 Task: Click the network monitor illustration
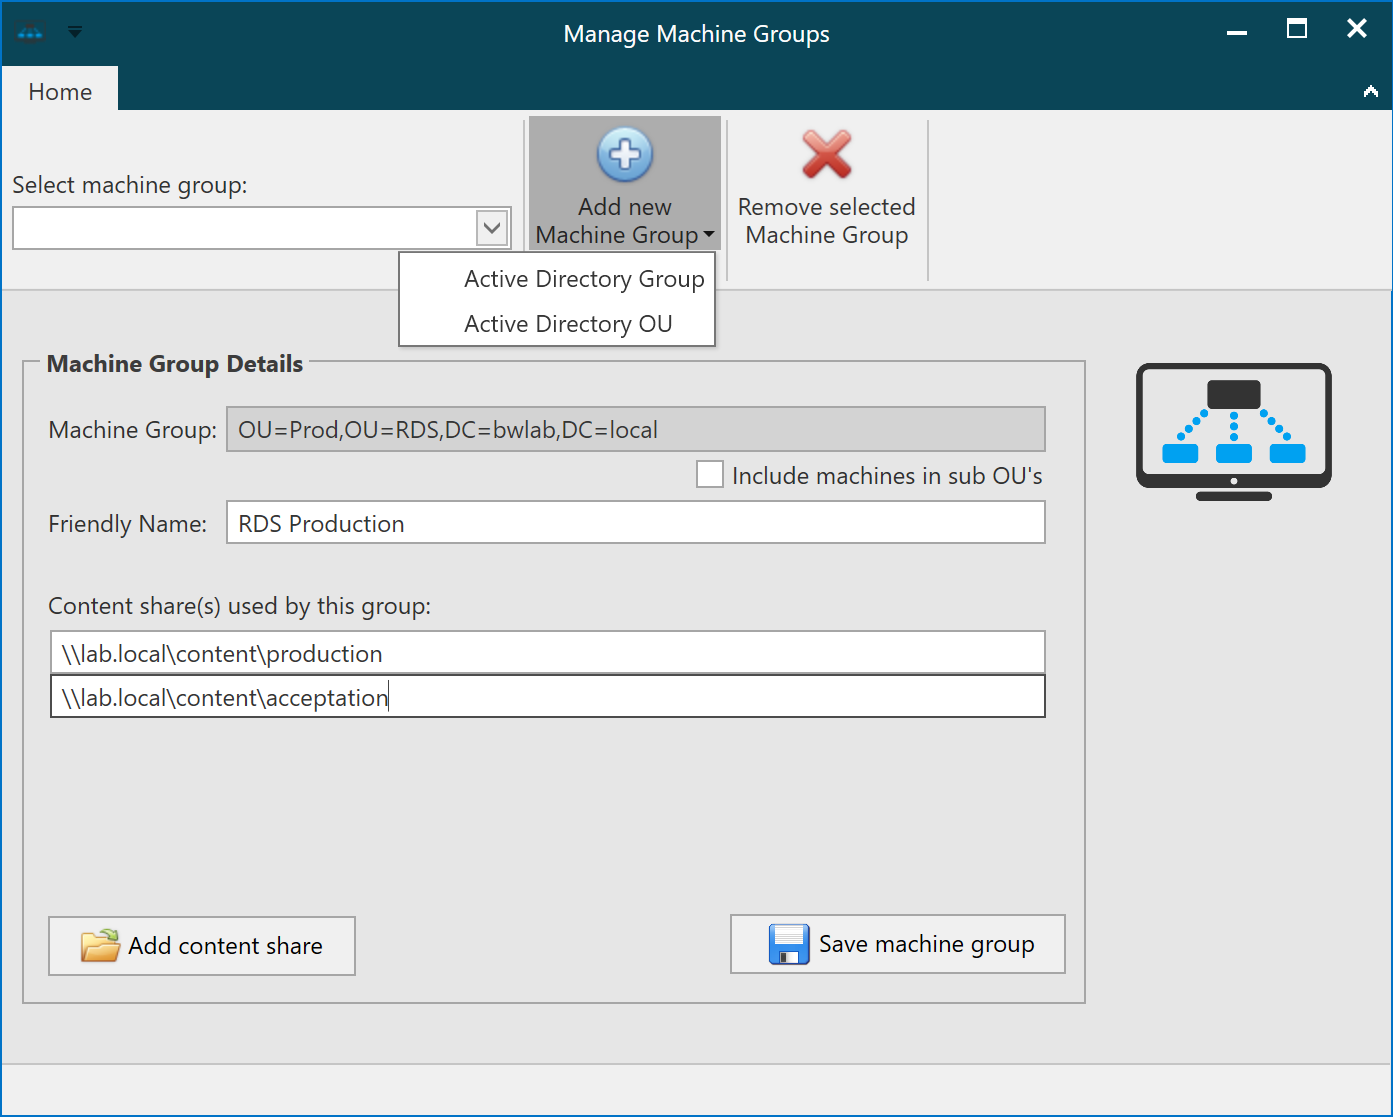click(x=1233, y=431)
